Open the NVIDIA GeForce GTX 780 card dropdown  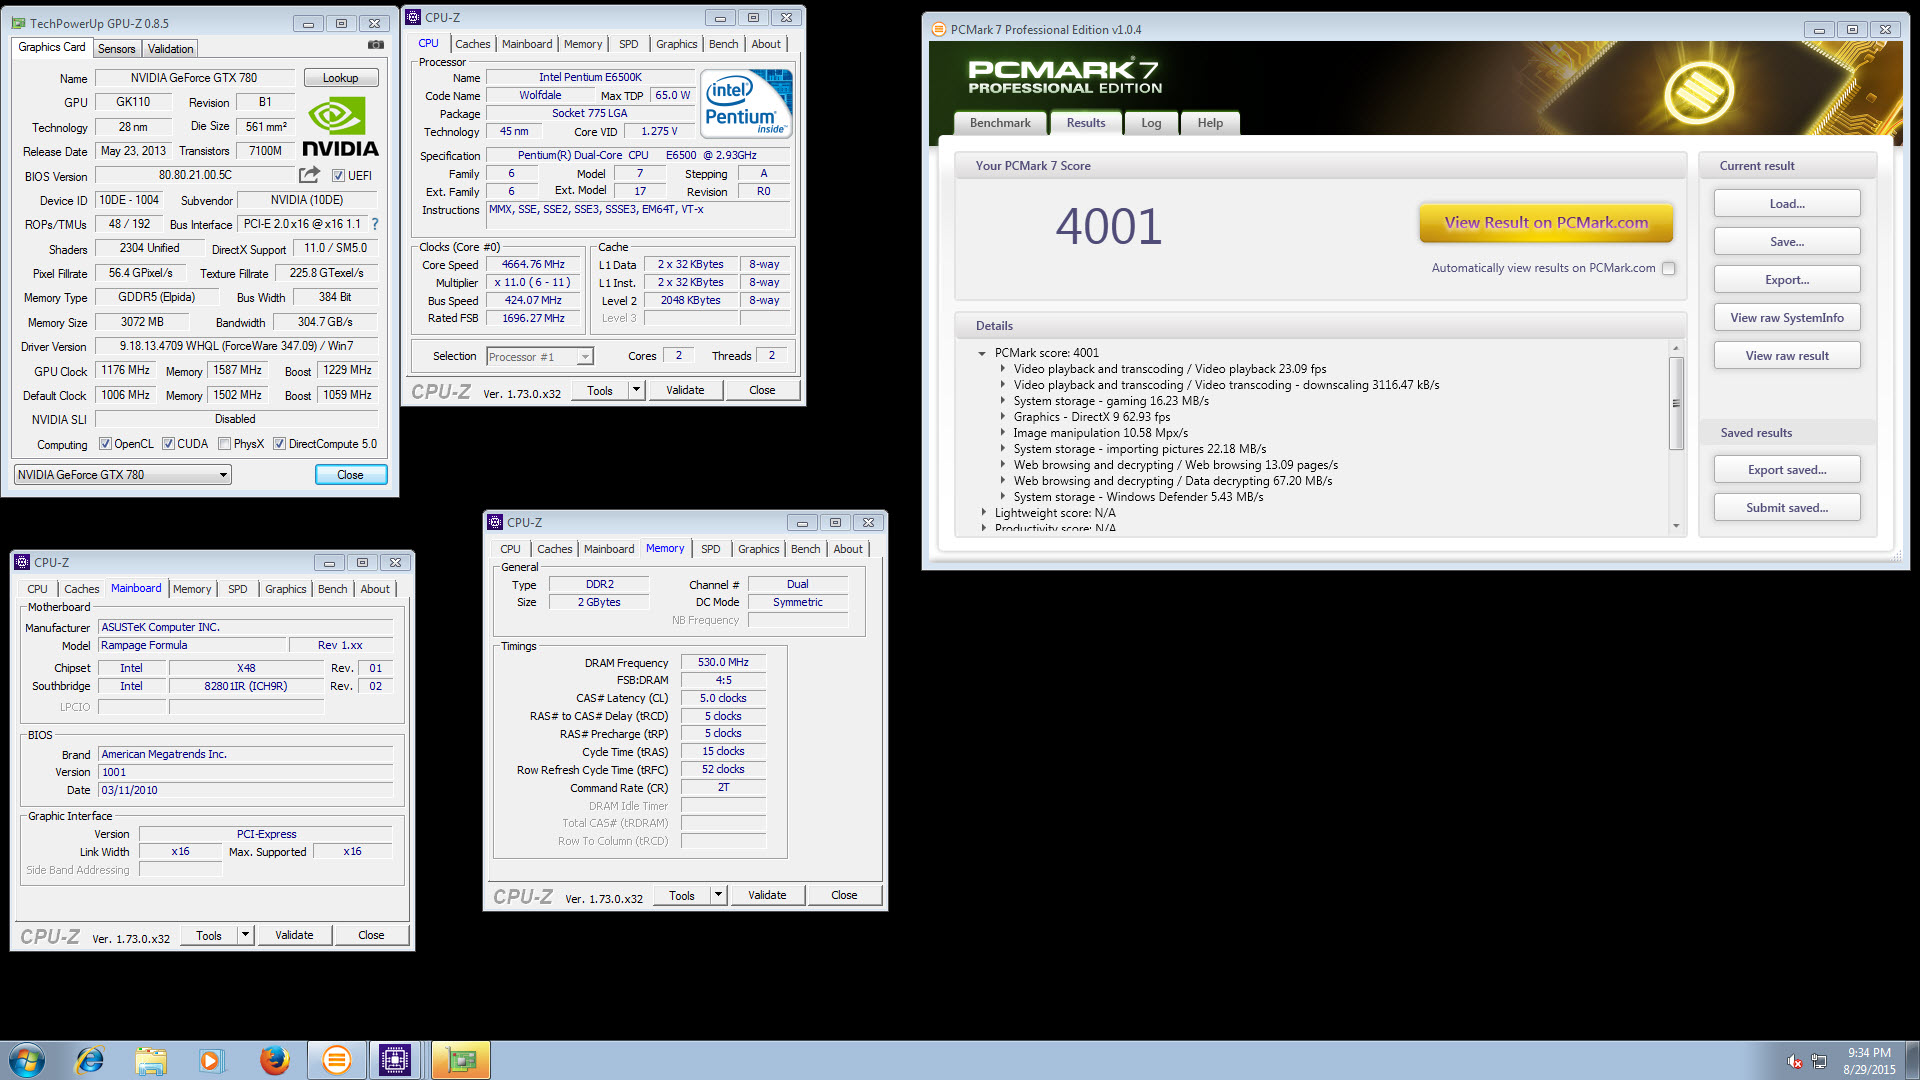coord(123,475)
